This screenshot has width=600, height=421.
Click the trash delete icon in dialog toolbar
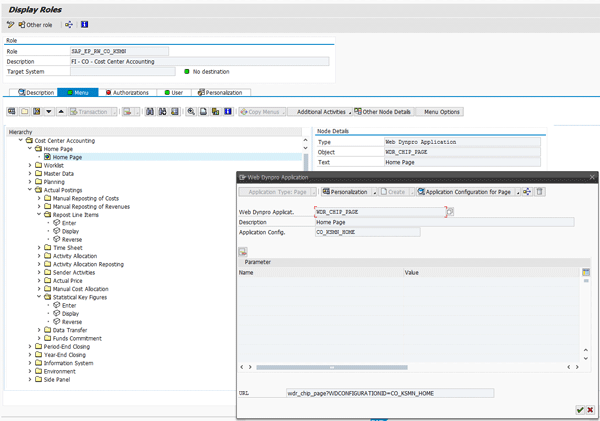pos(541,191)
